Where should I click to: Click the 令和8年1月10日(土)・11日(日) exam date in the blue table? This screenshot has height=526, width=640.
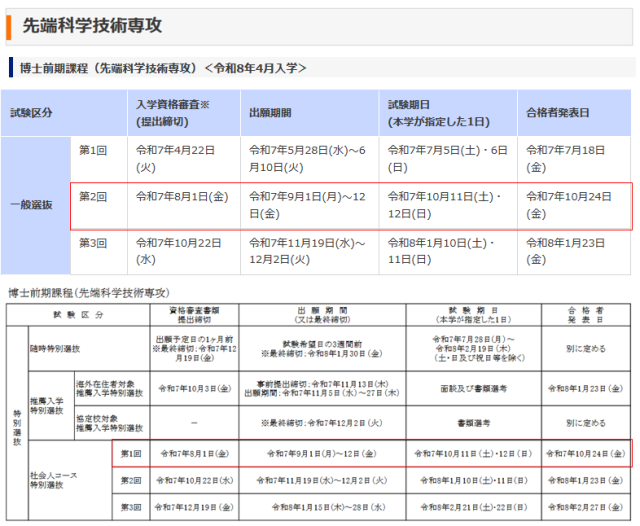445,251
